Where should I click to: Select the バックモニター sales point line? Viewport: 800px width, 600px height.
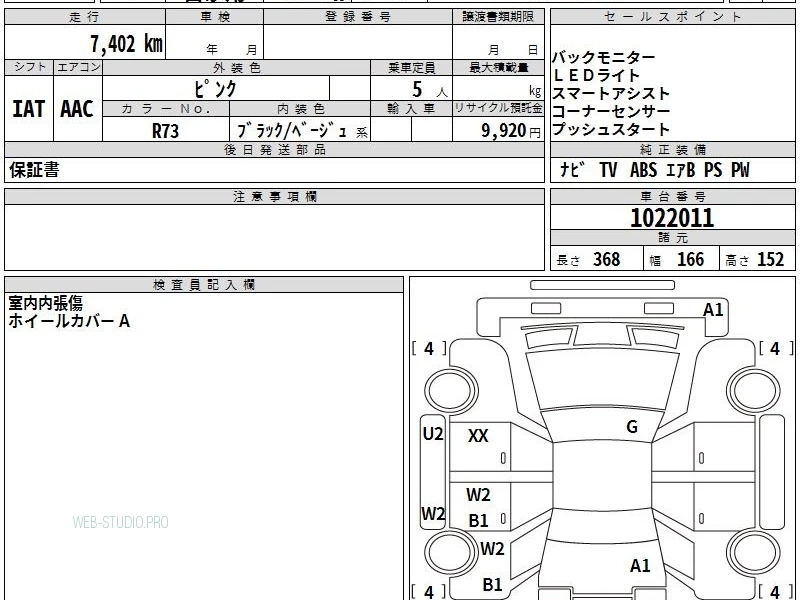[604, 57]
